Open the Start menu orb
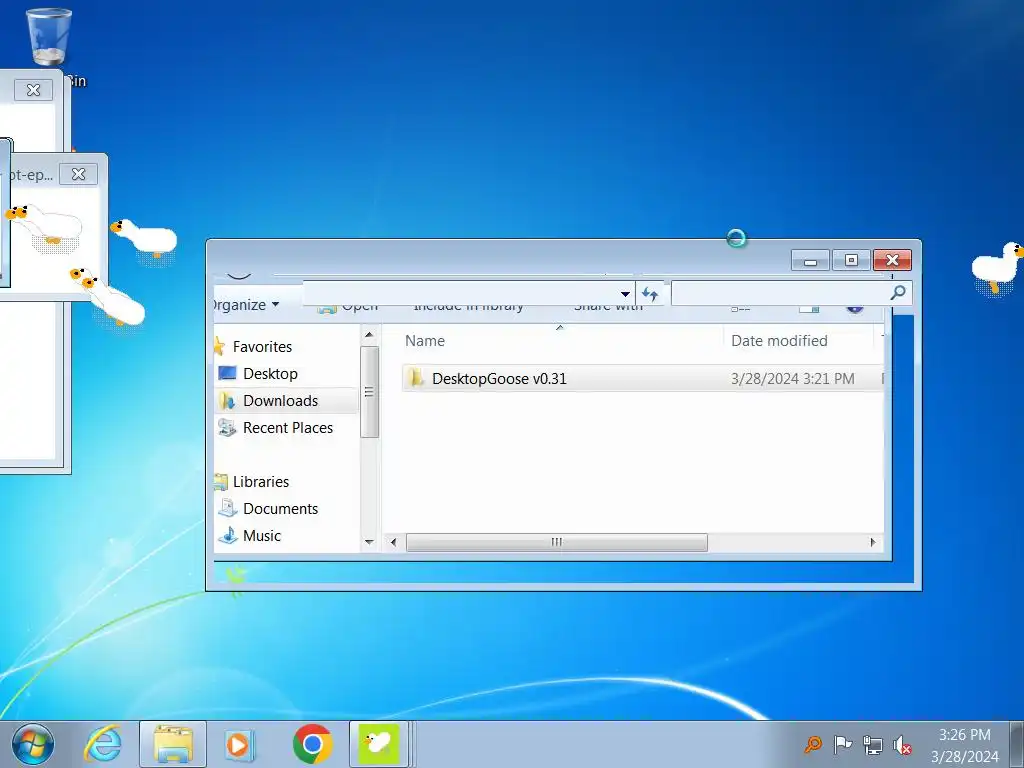The width and height of the screenshot is (1024, 768). (x=33, y=744)
